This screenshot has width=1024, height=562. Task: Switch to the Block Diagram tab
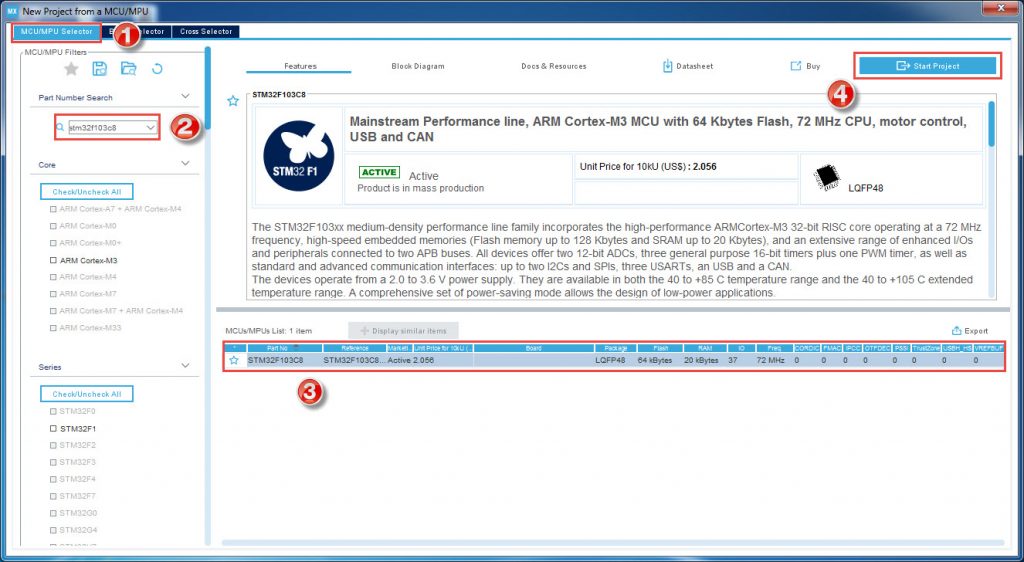click(x=418, y=66)
